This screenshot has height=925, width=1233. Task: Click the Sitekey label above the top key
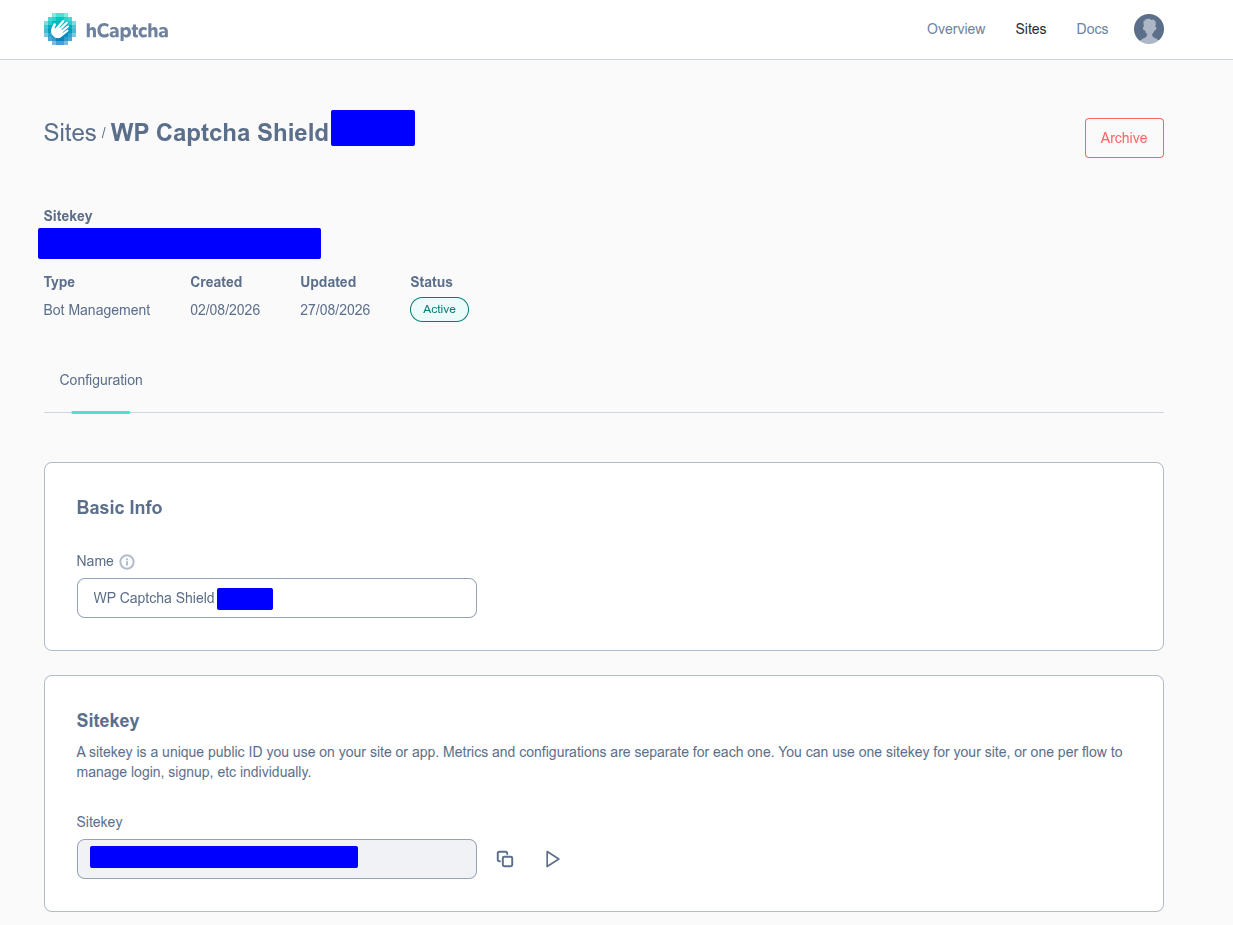pyautogui.click(x=68, y=216)
